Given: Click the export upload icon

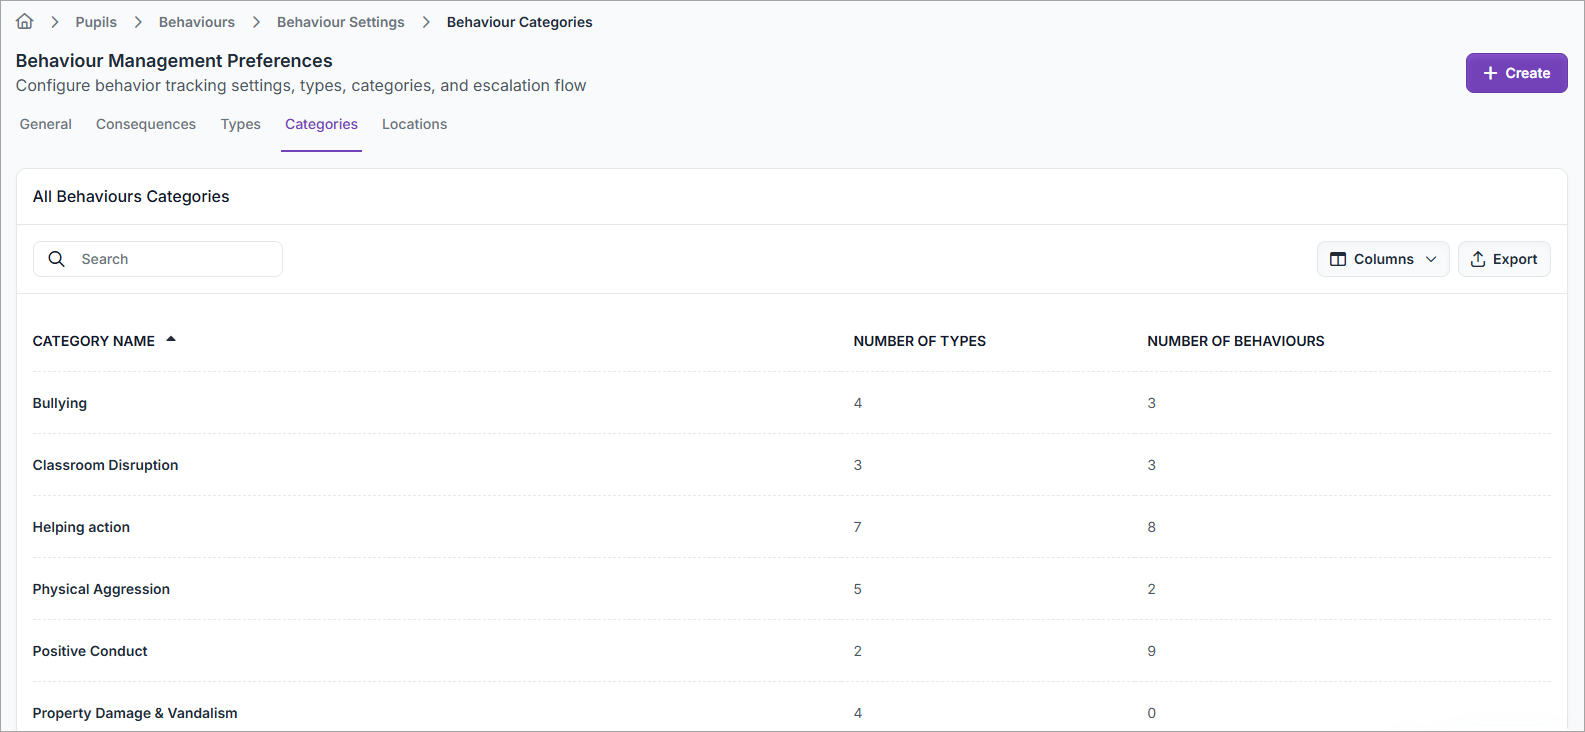Looking at the screenshot, I should [x=1478, y=259].
